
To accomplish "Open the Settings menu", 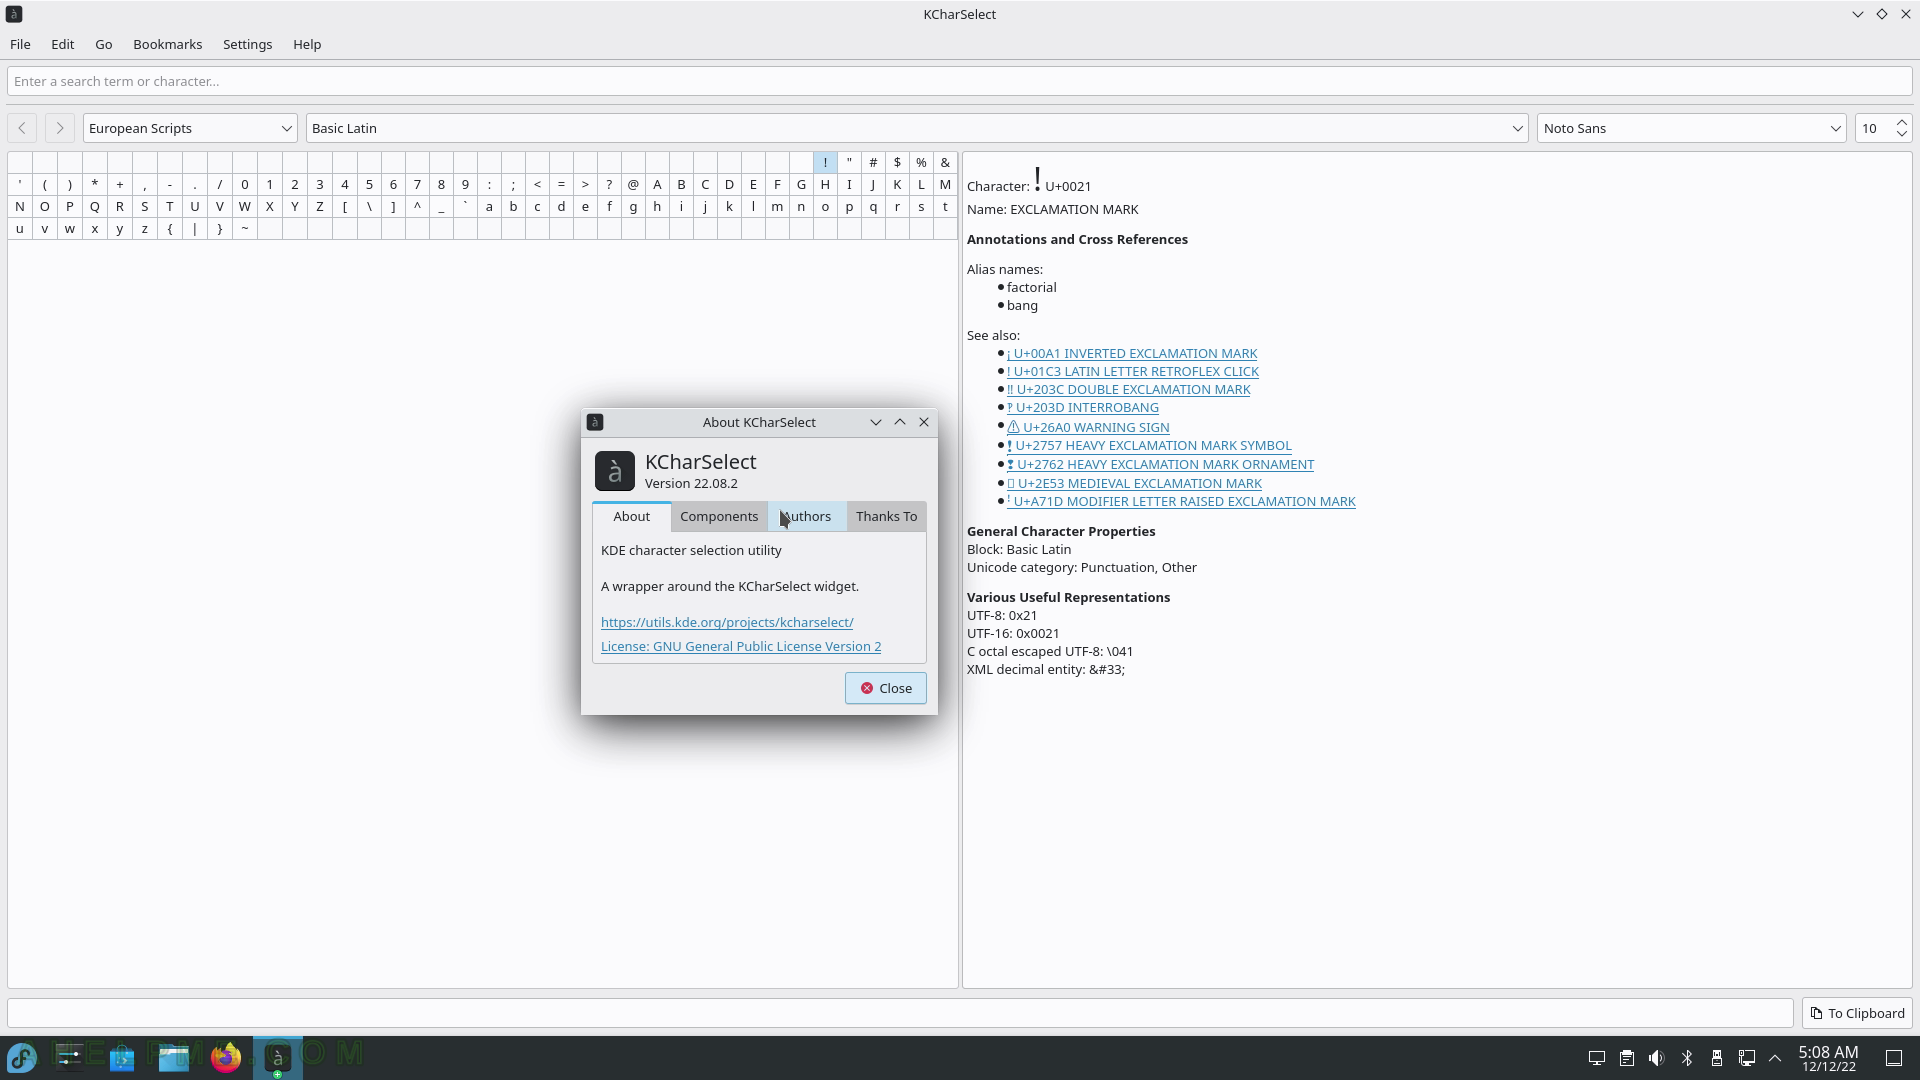I will coord(247,44).
